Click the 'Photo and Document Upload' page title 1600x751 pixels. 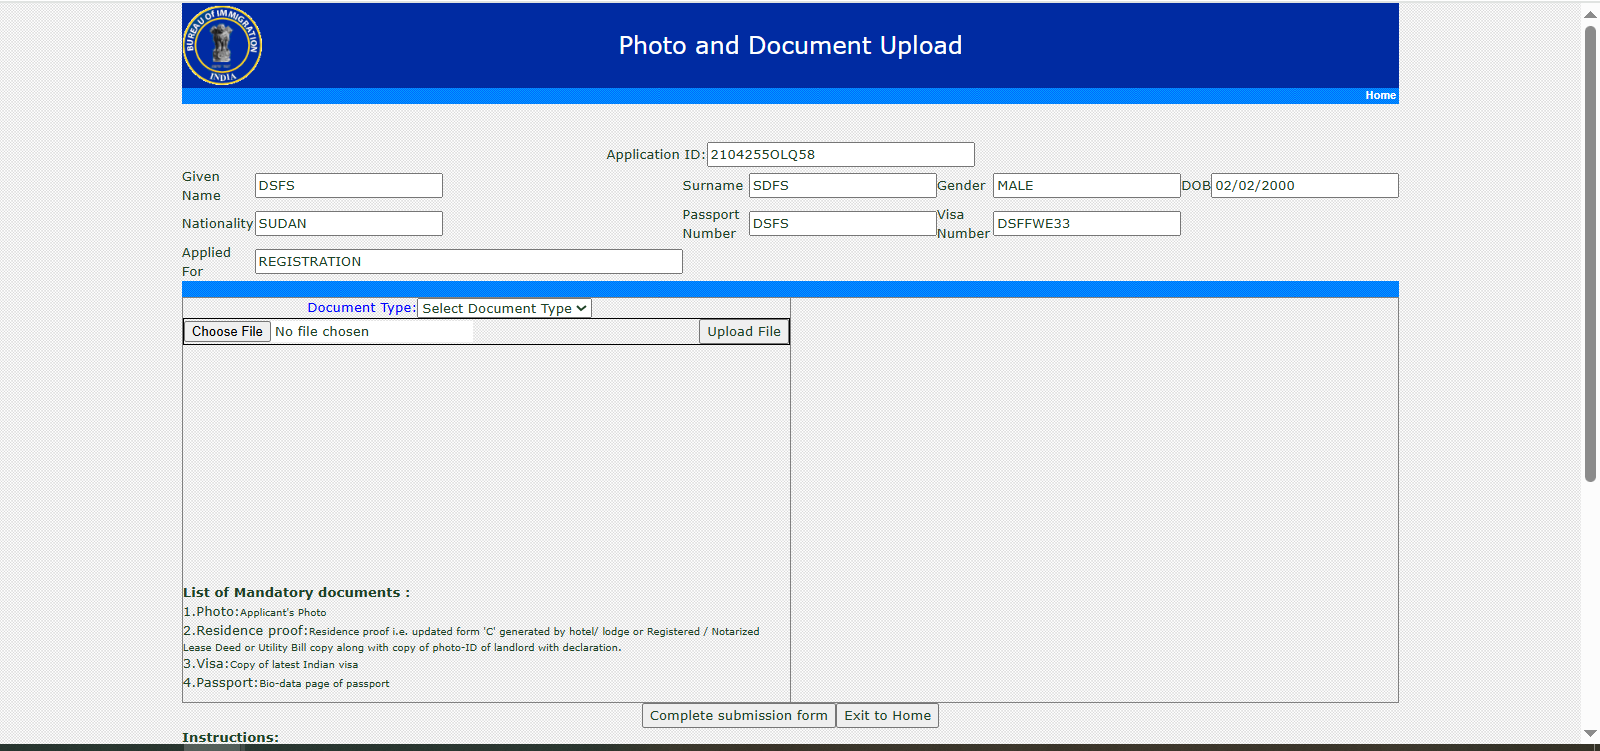pos(790,45)
